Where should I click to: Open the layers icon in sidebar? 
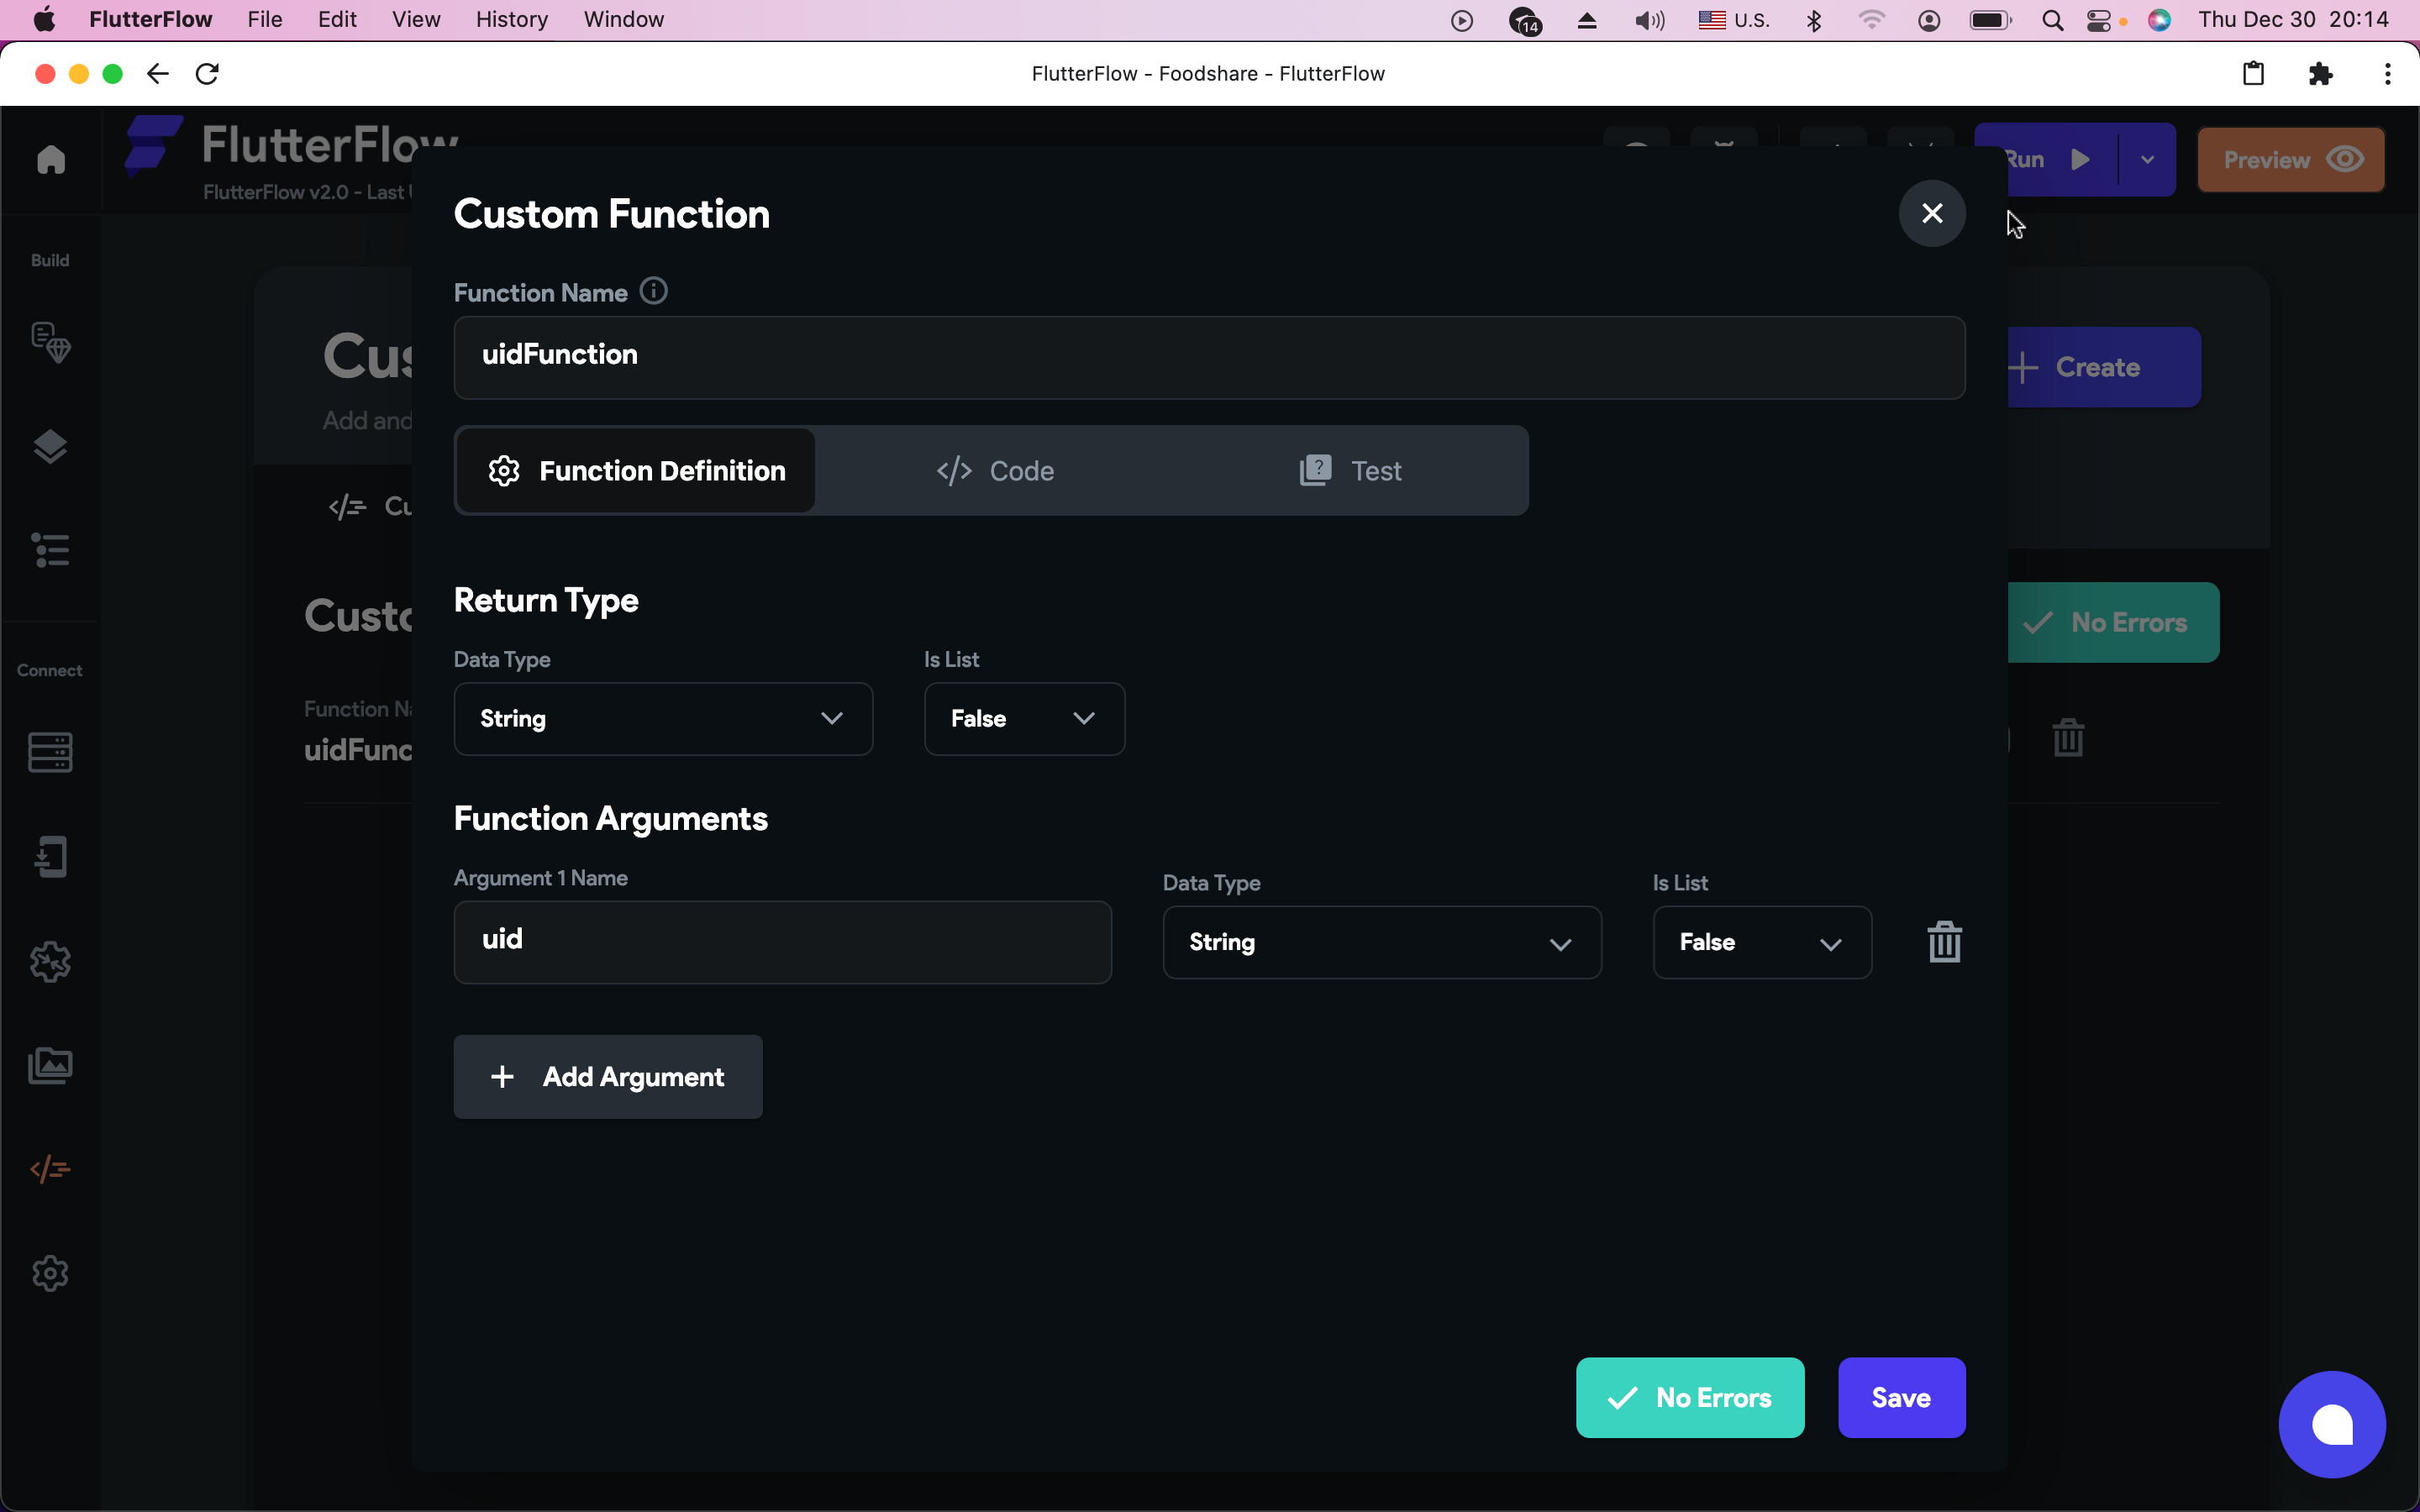pos(51,447)
